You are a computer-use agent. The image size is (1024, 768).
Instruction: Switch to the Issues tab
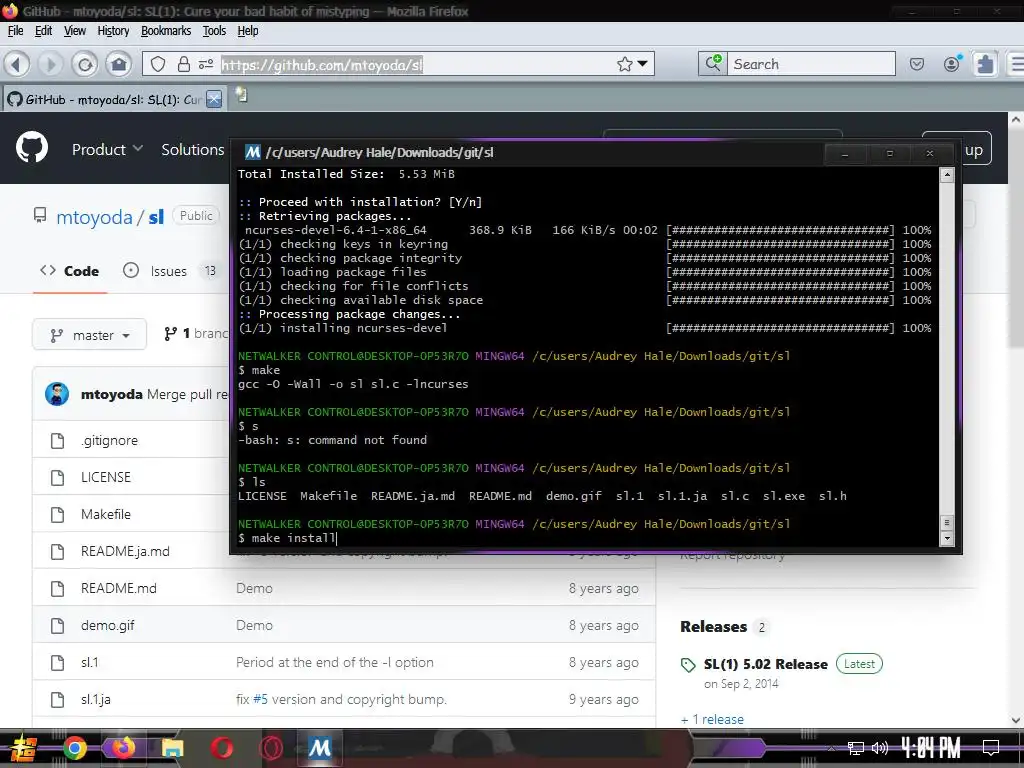click(170, 271)
